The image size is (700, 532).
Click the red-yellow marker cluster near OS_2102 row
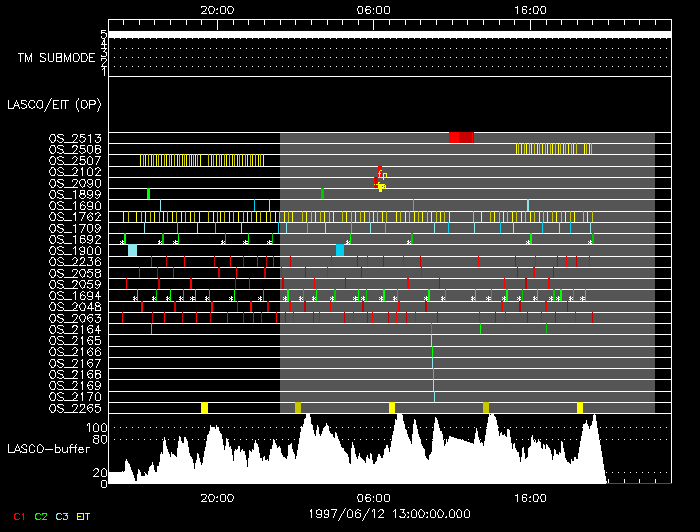click(x=380, y=179)
